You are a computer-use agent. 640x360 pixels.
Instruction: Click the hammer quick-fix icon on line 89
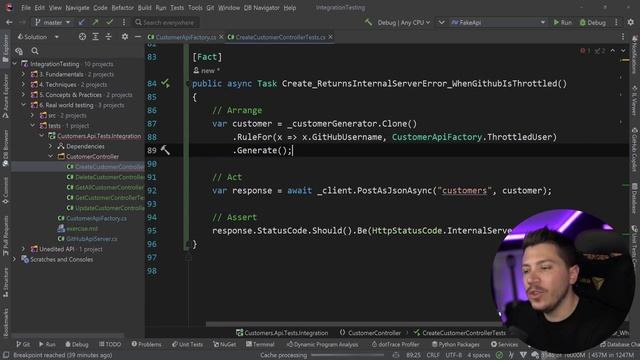pos(165,150)
